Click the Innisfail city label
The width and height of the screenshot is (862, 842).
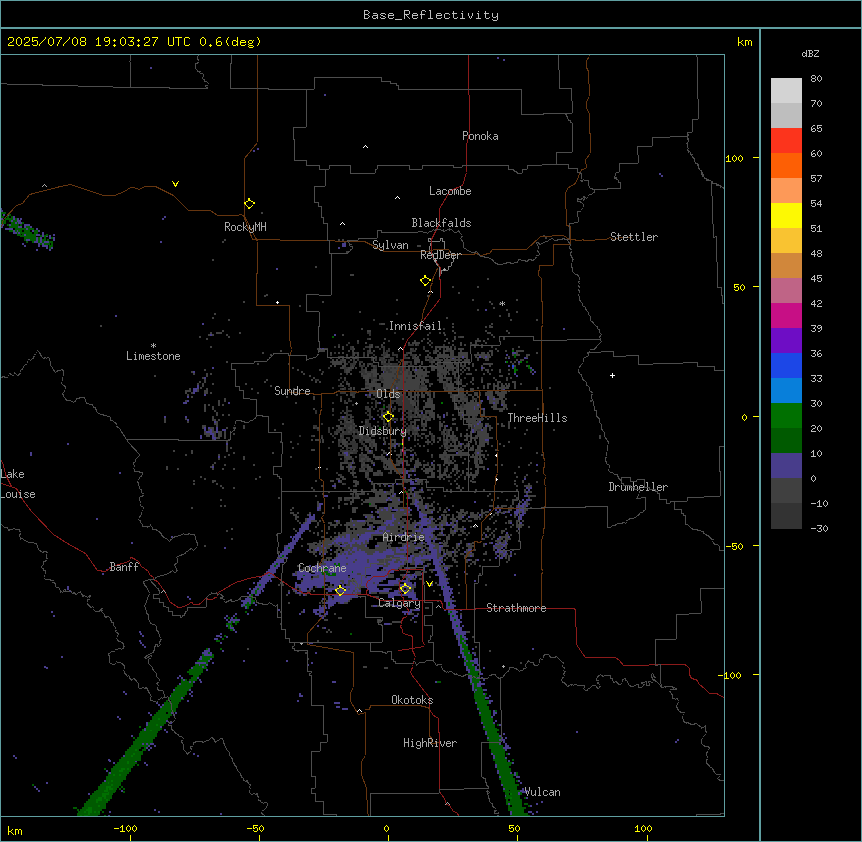tap(416, 326)
